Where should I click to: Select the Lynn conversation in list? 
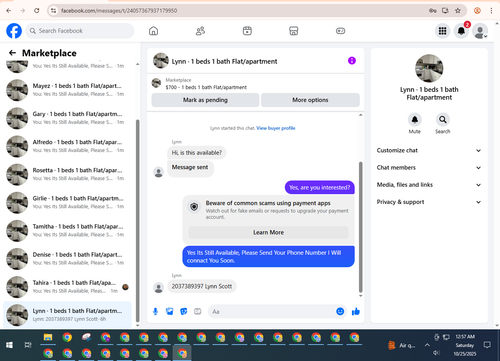coord(67,315)
